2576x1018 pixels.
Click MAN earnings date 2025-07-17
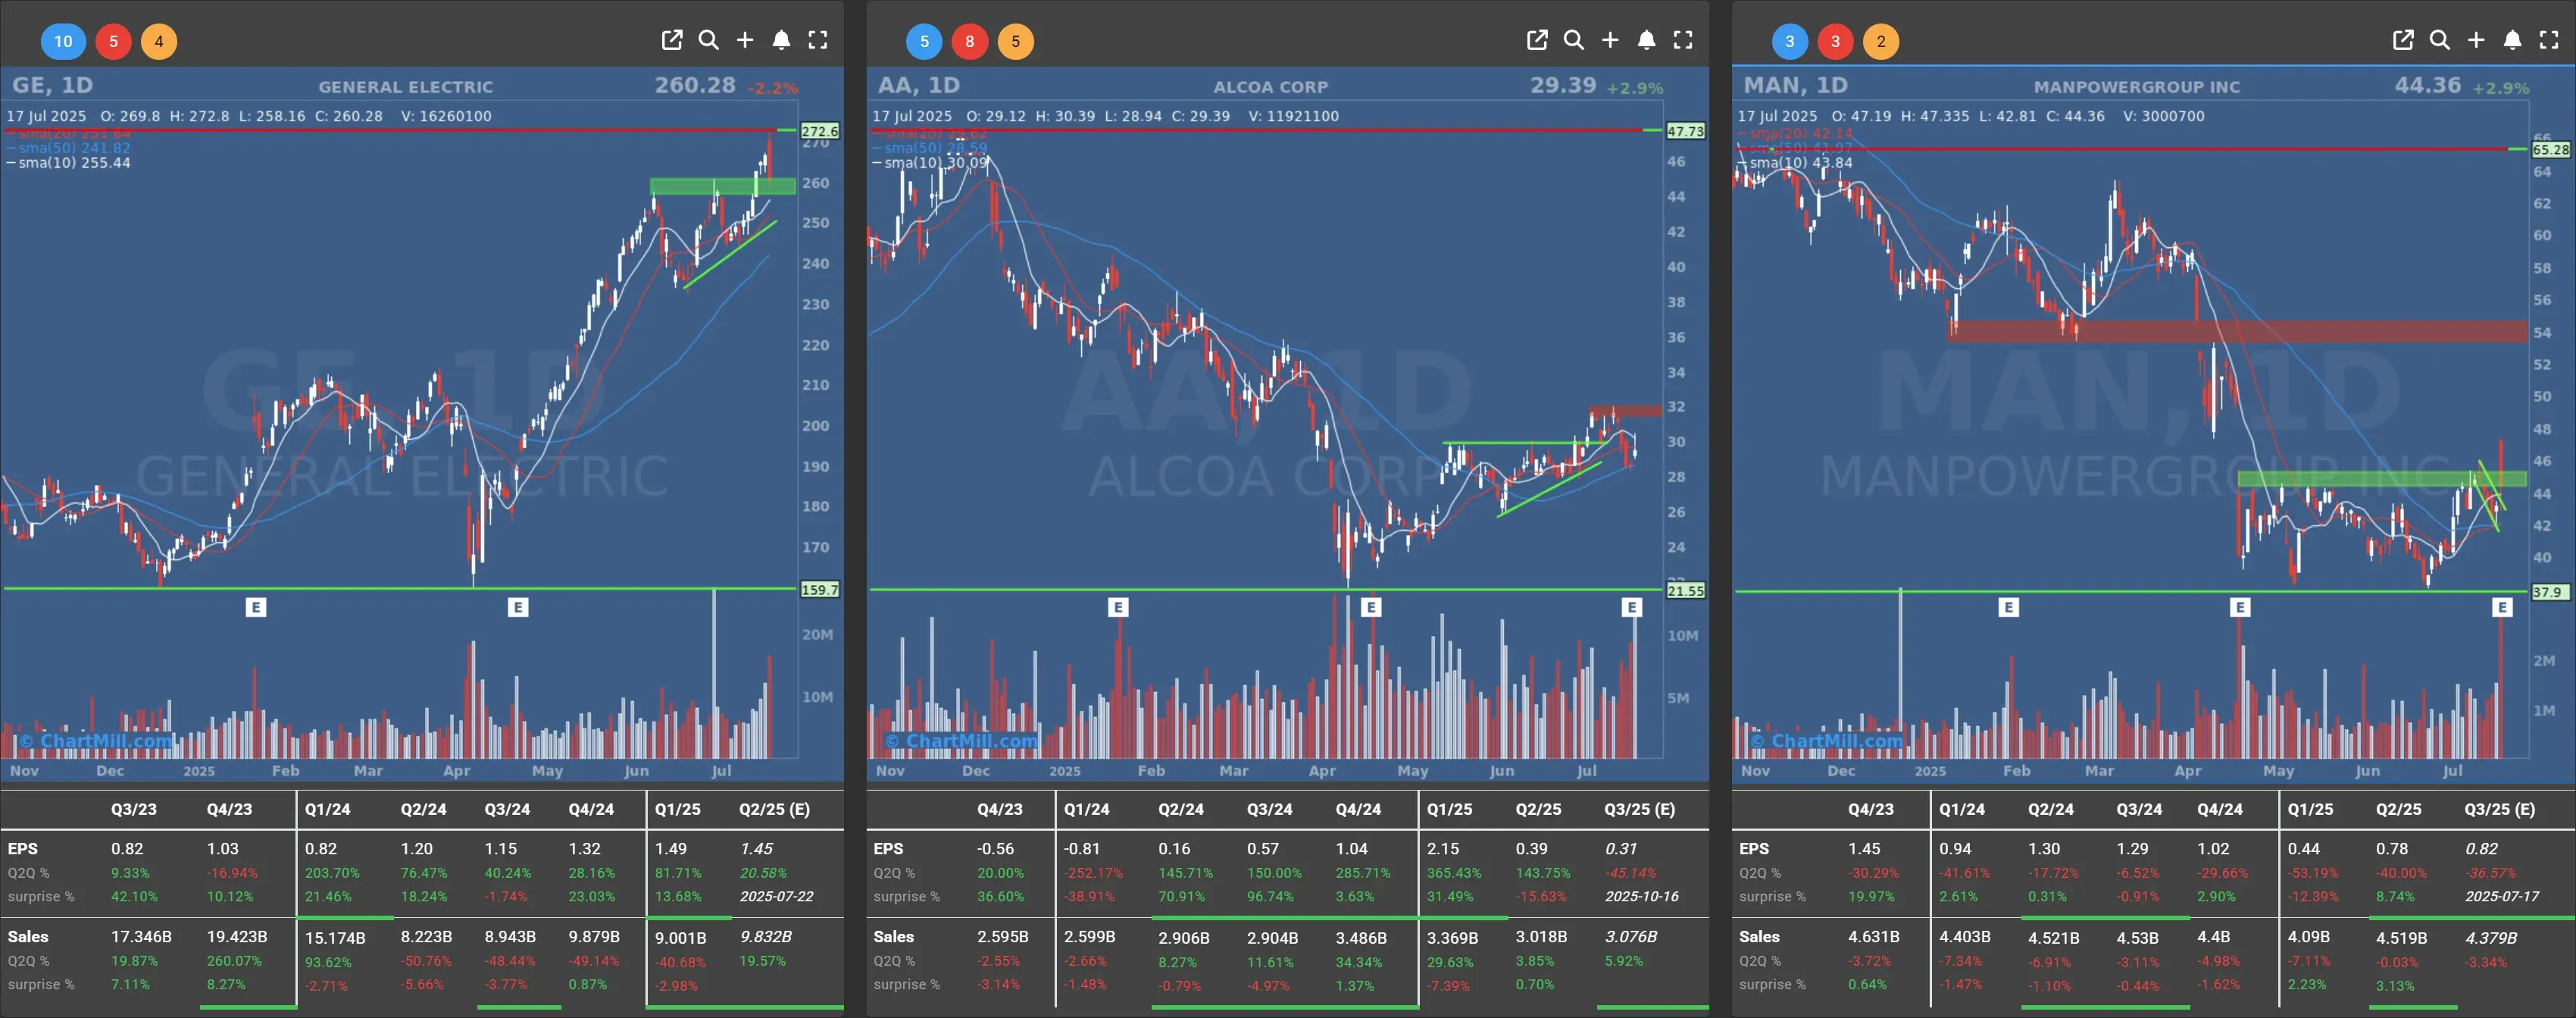(x=2502, y=896)
